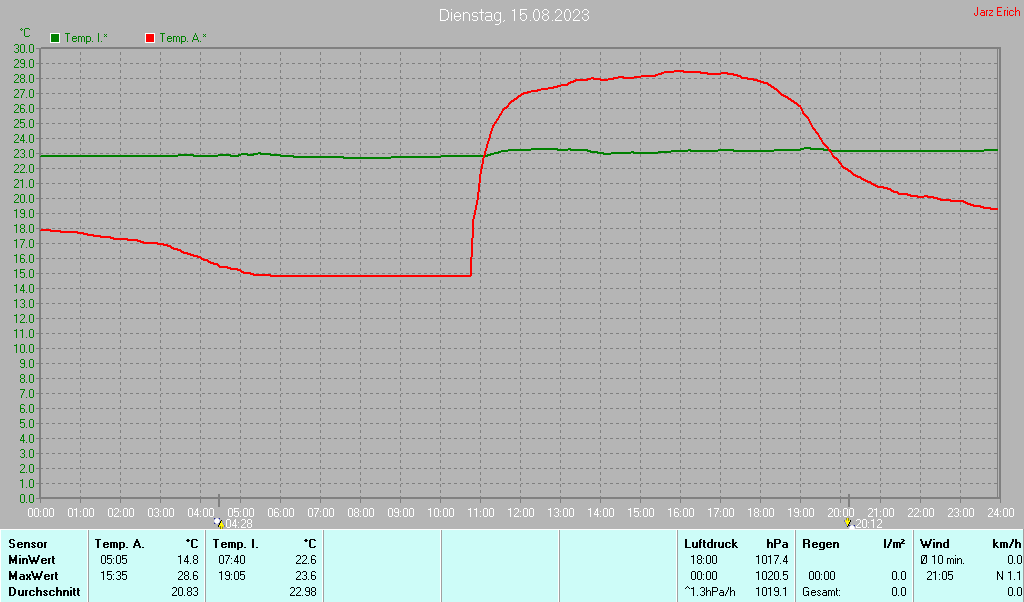The image size is (1024, 602).
Task: Click Temp. I. minimum value '22.6'
Action: [306, 560]
